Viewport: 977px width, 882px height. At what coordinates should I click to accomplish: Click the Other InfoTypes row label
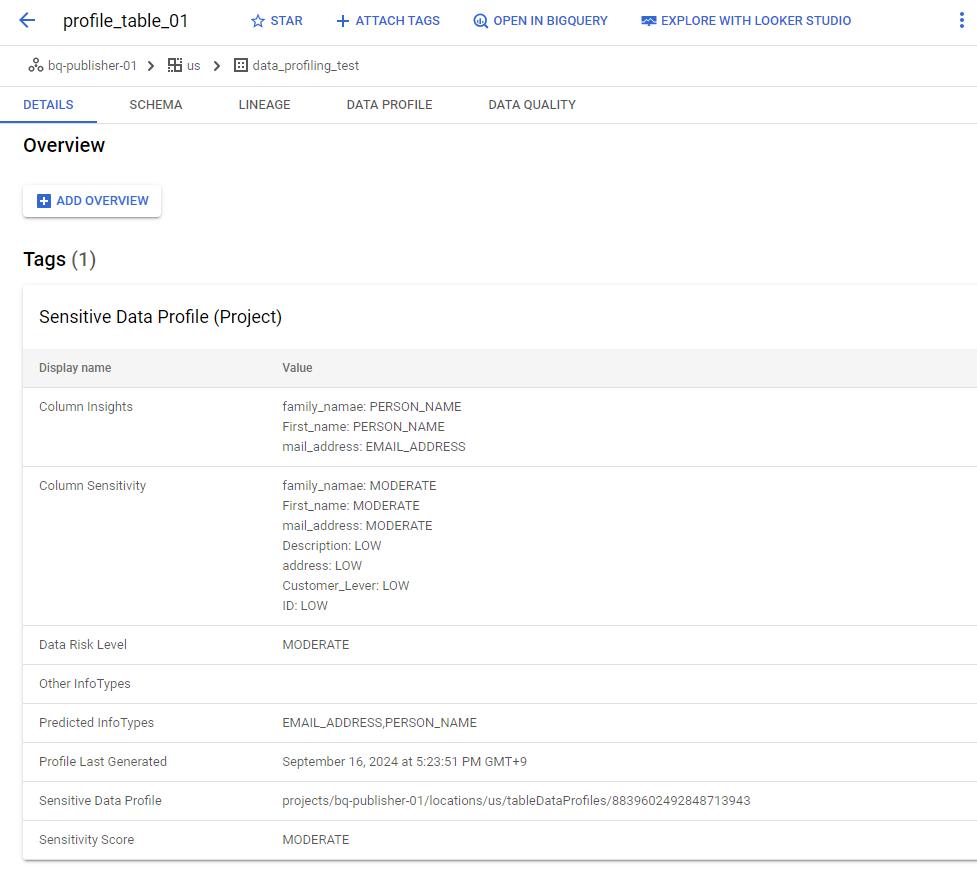pyautogui.click(x=85, y=684)
